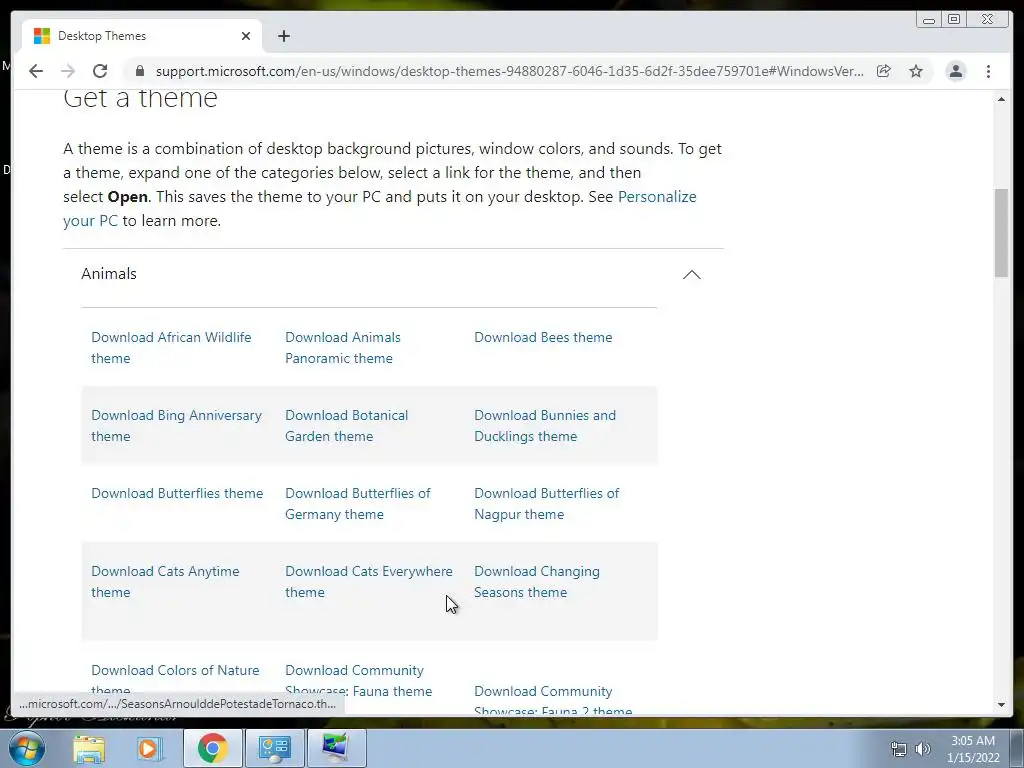The image size is (1024, 768).
Task: Open the Personalization monitor taskbar icon
Action: pos(336,748)
